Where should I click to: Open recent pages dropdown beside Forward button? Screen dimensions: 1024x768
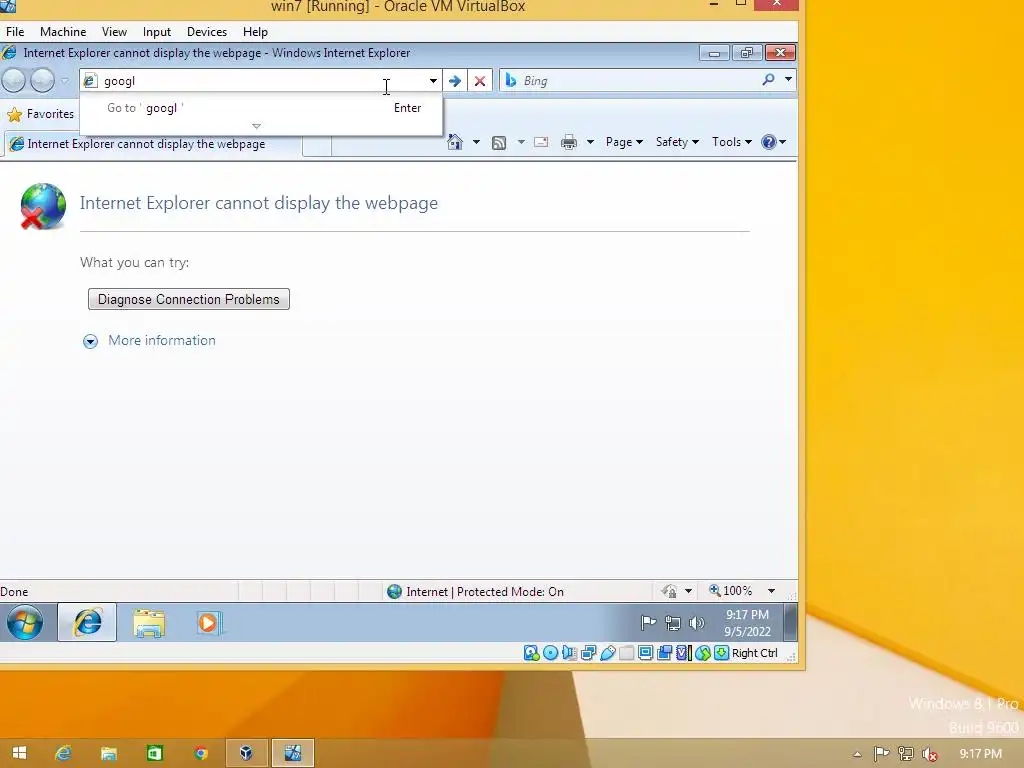click(x=65, y=80)
